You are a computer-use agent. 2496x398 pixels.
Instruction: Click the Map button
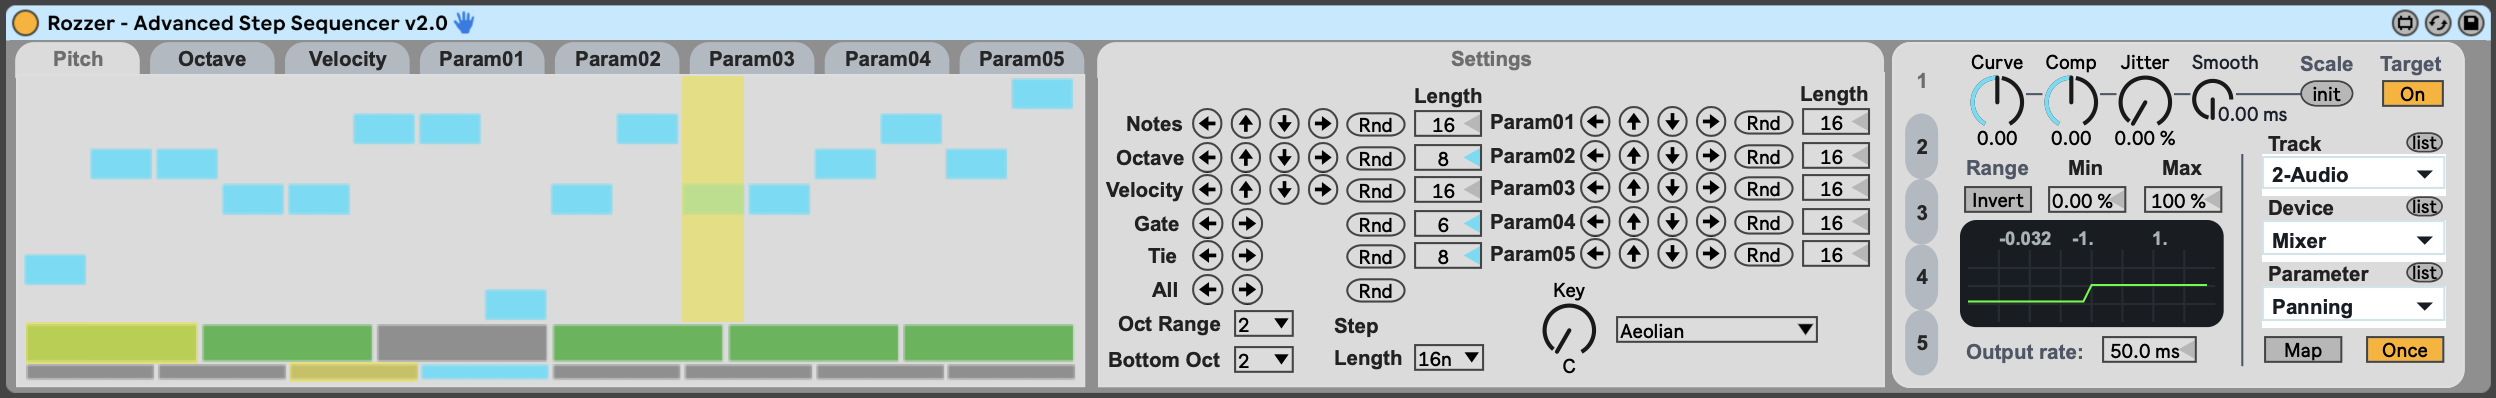point(2302,350)
